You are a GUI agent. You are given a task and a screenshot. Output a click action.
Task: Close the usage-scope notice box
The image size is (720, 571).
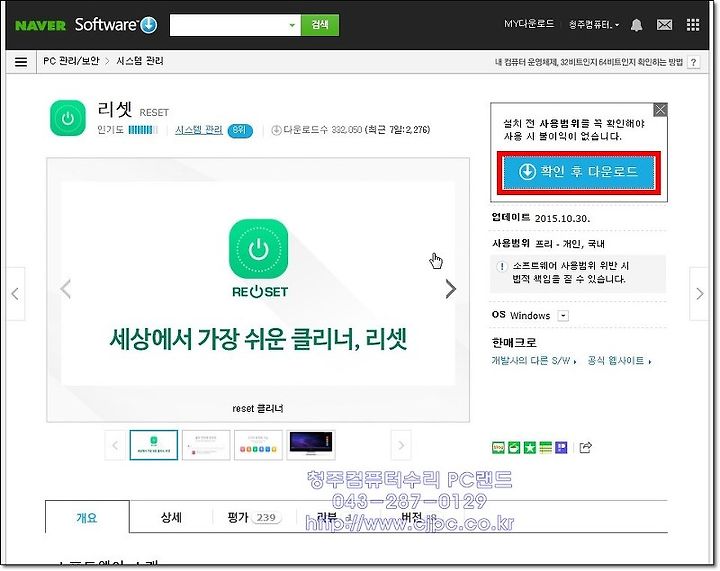[x=660, y=110]
